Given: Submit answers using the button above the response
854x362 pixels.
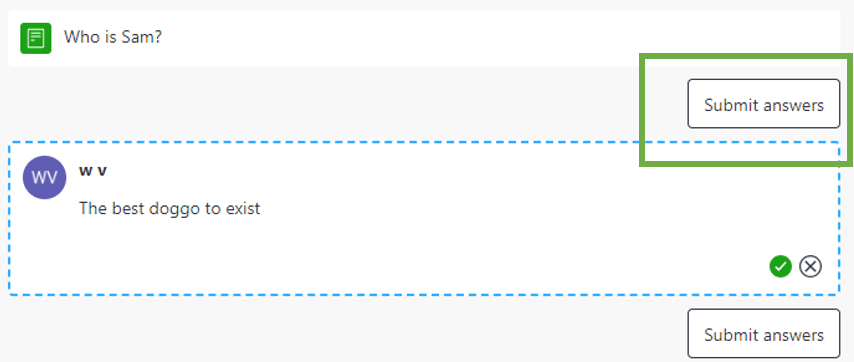Looking at the screenshot, I should pyautogui.click(x=764, y=104).
